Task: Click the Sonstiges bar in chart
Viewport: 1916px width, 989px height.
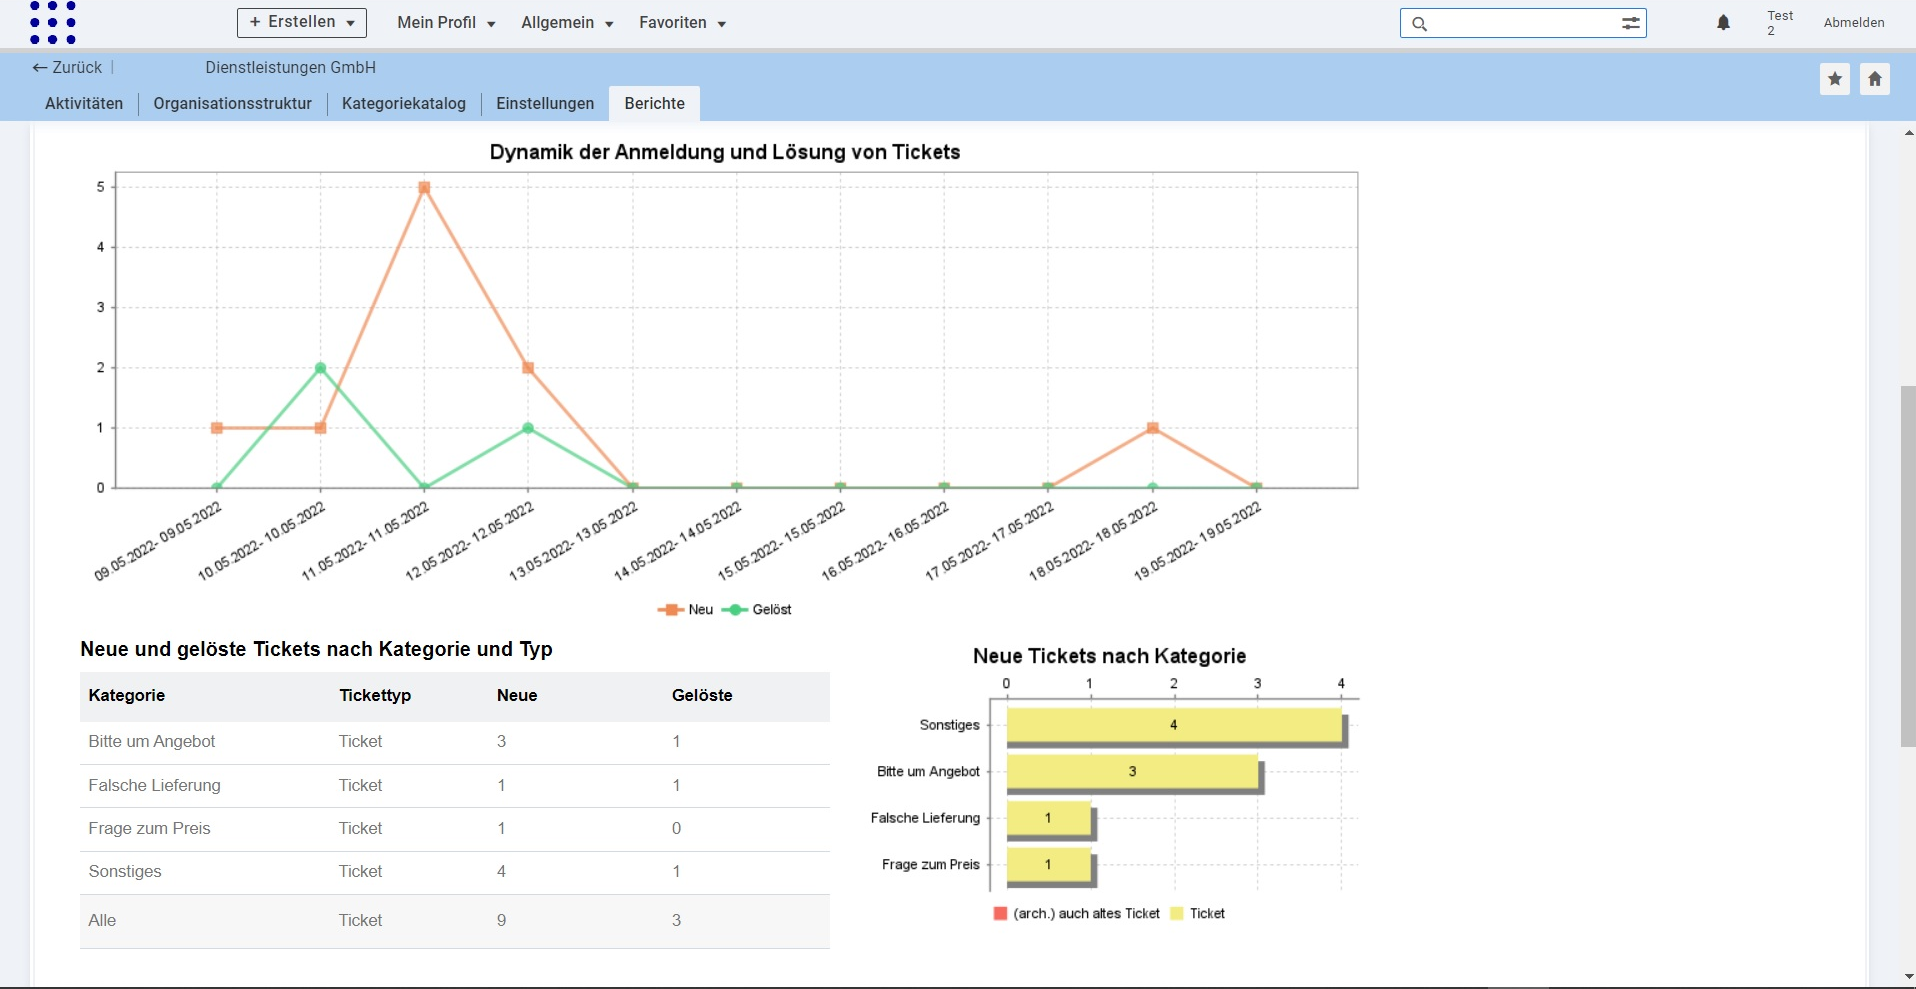Action: click(1174, 725)
